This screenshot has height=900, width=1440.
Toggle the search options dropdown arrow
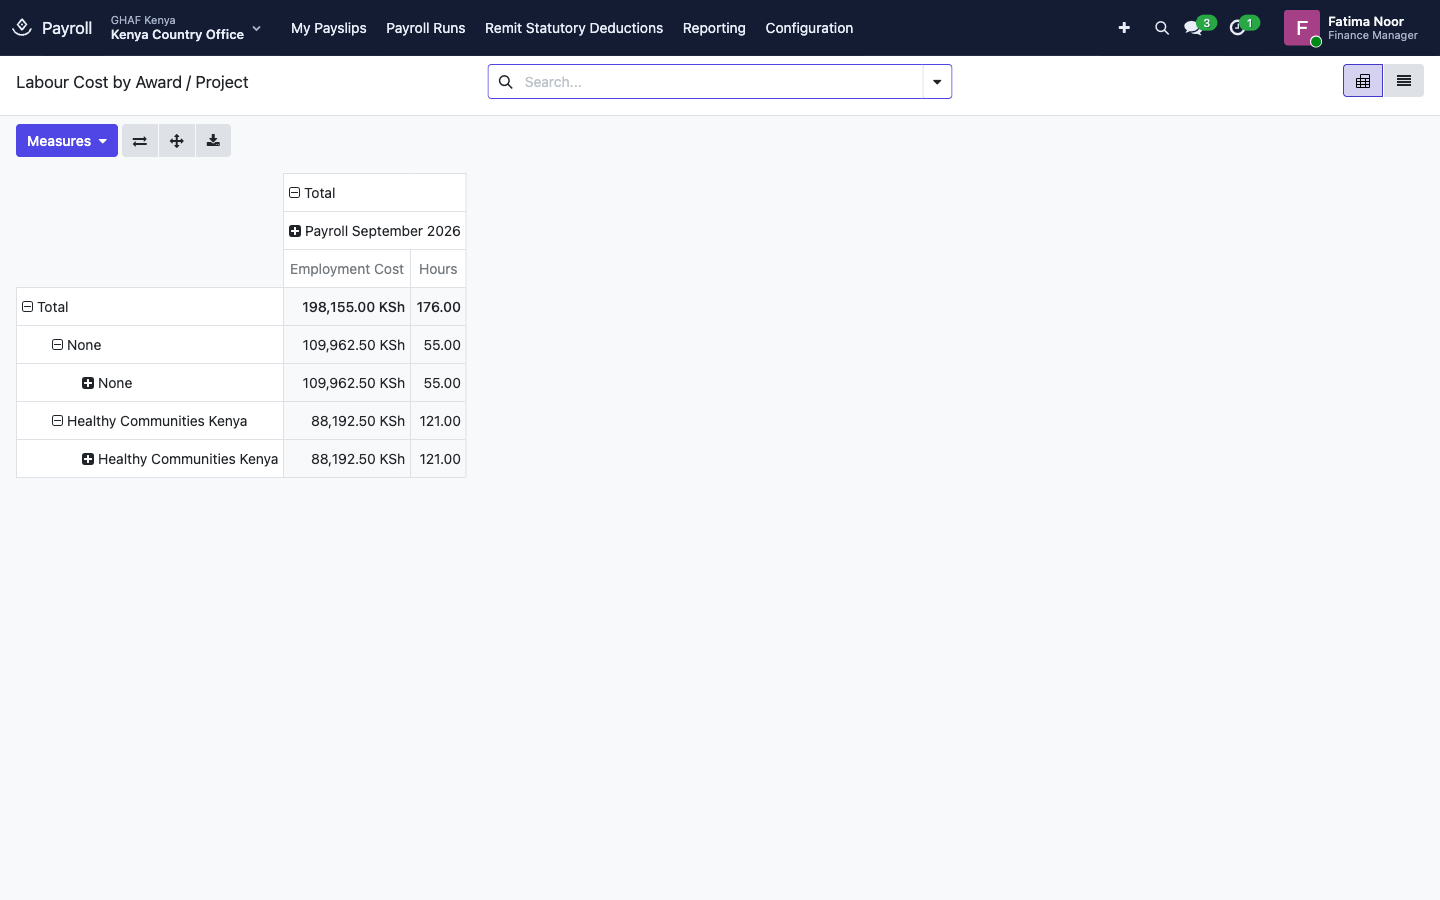tap(937, 82)
